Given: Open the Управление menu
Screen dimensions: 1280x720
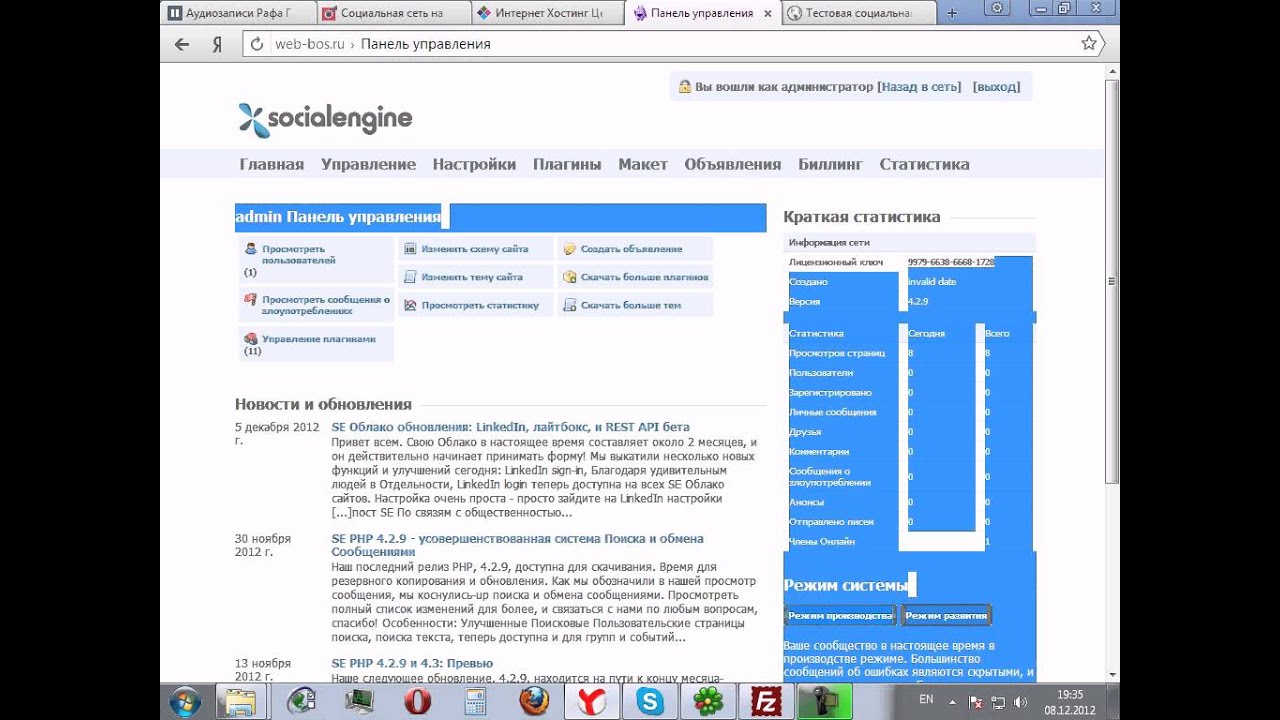Looking at the screenshot, I should (x=368, y=164).
